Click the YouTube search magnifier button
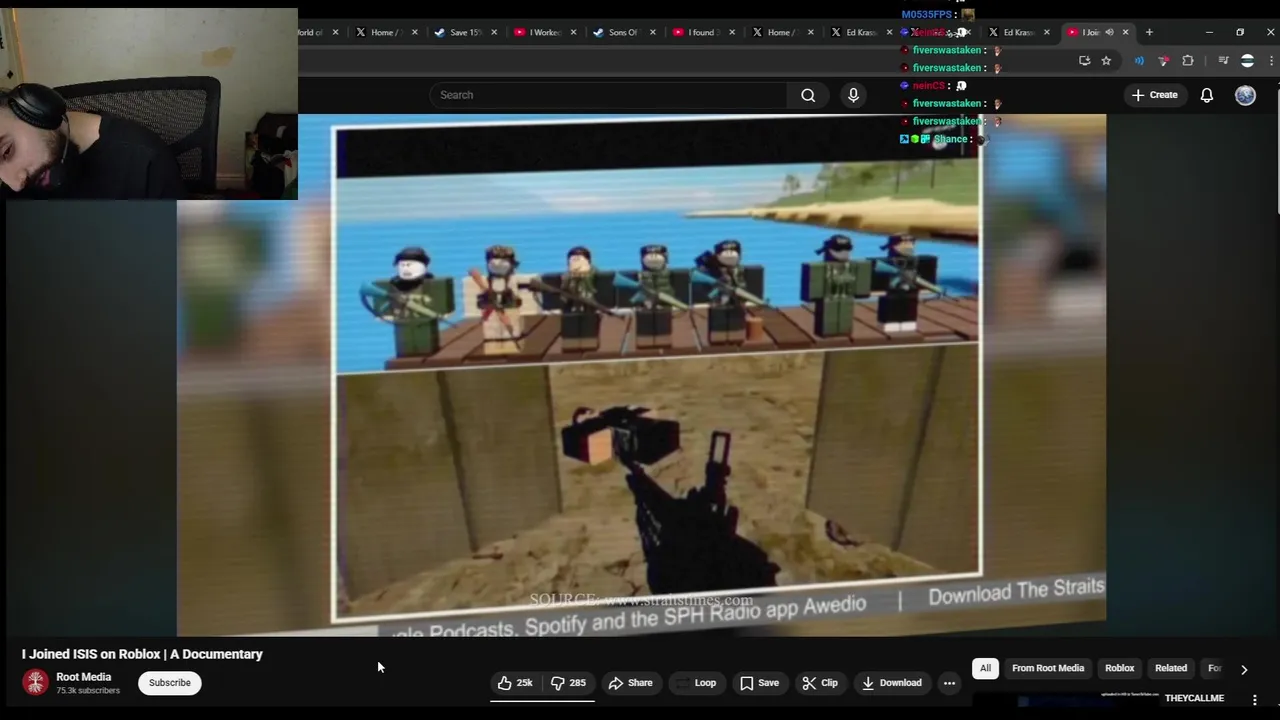 [808, 95]
